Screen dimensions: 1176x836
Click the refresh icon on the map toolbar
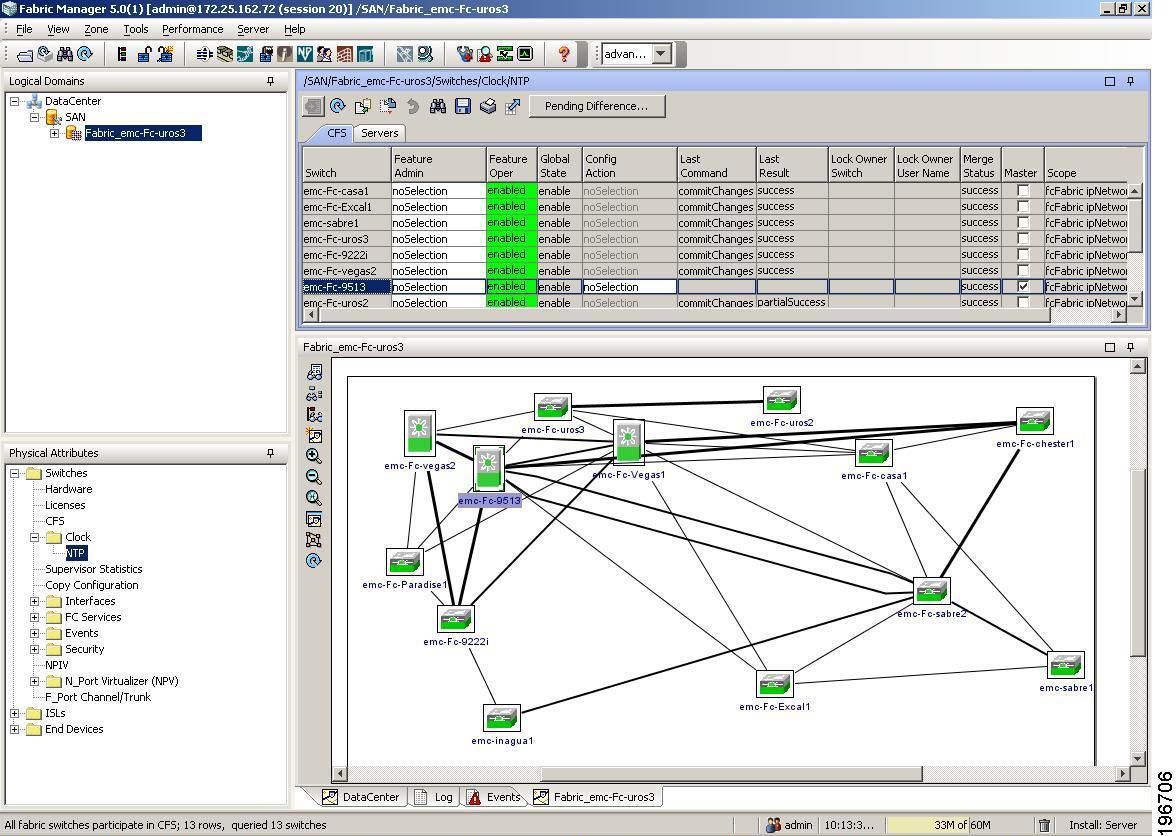(314, 561)
